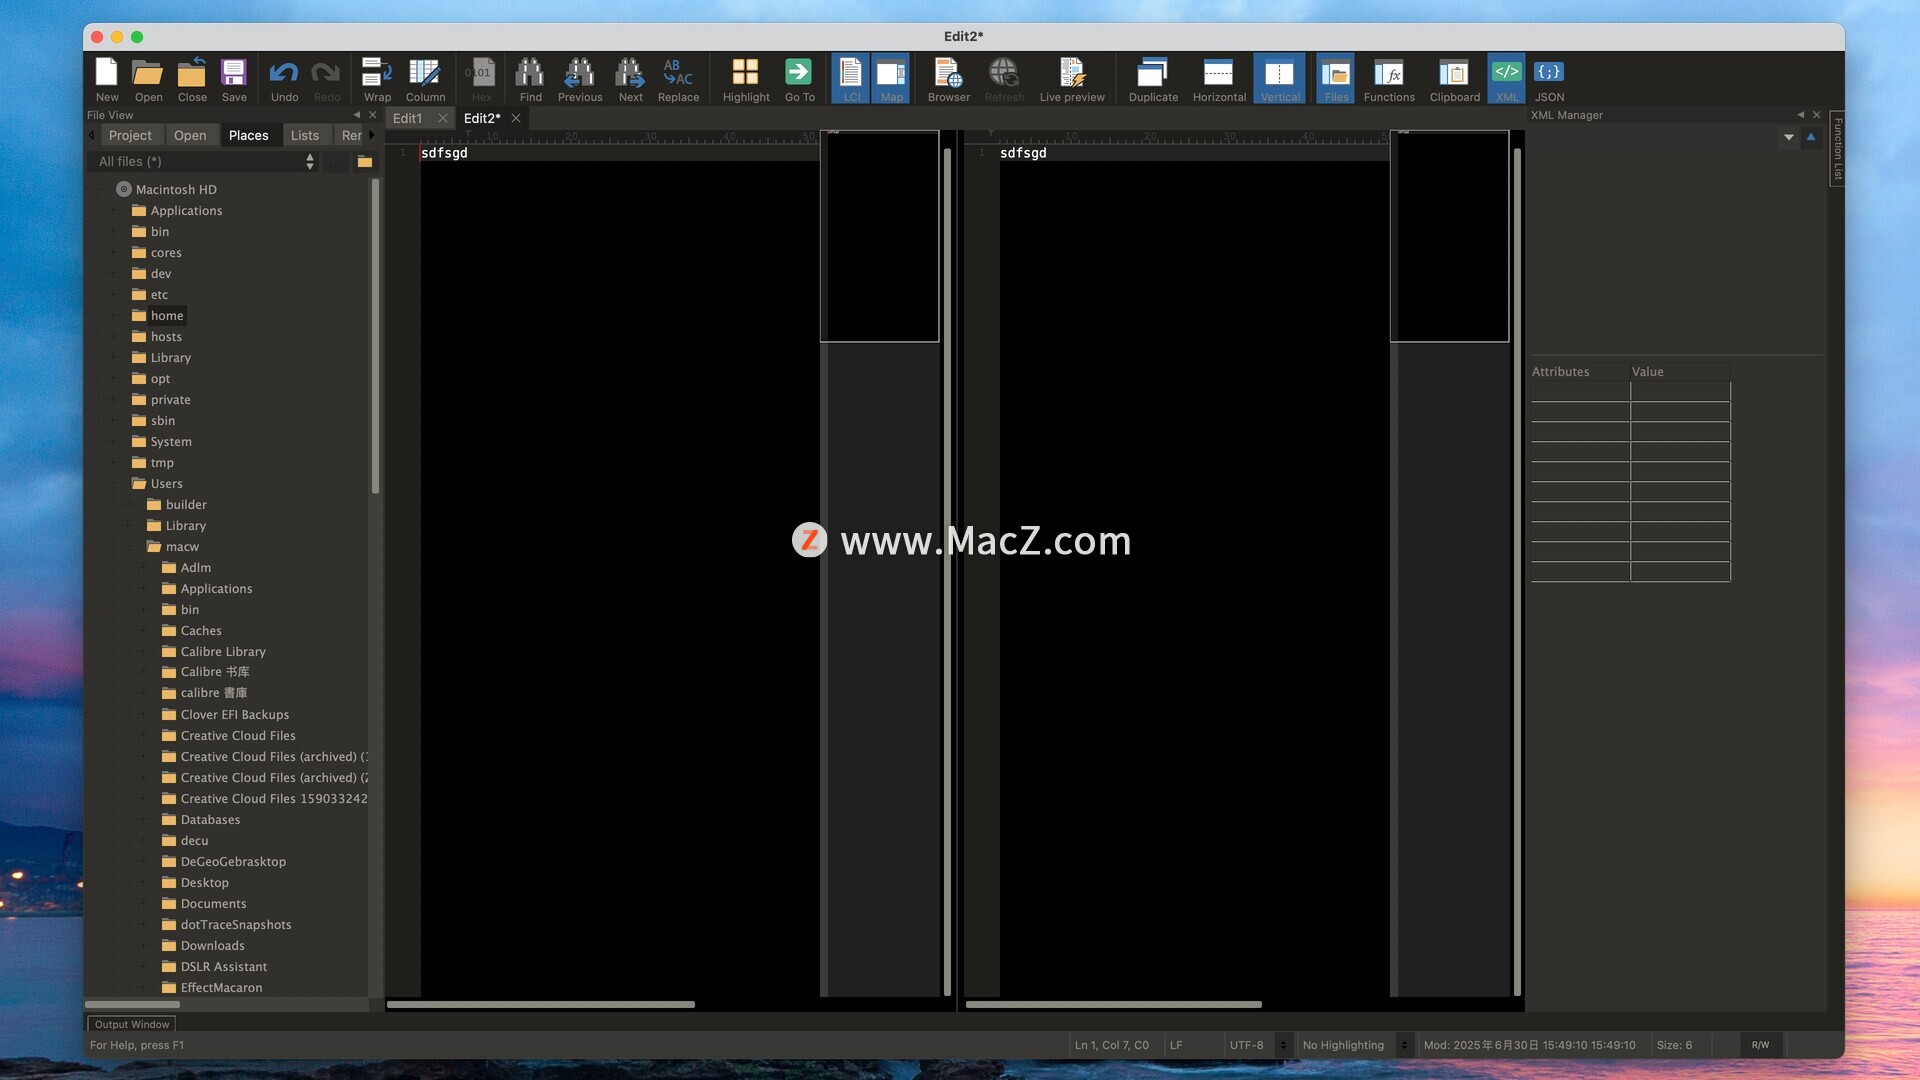Screen dimensions: 1920x1080
Task: Toggle the Vertical split layout
Action: tap(1280, 79)
